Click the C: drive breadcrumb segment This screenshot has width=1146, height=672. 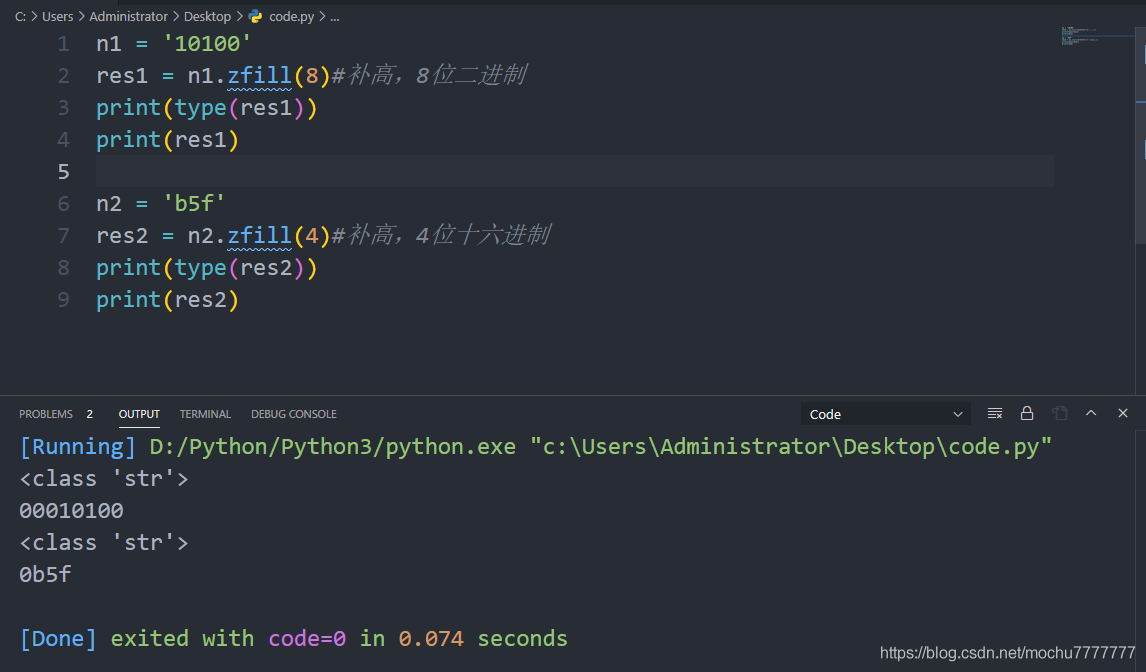pos(20,16)
